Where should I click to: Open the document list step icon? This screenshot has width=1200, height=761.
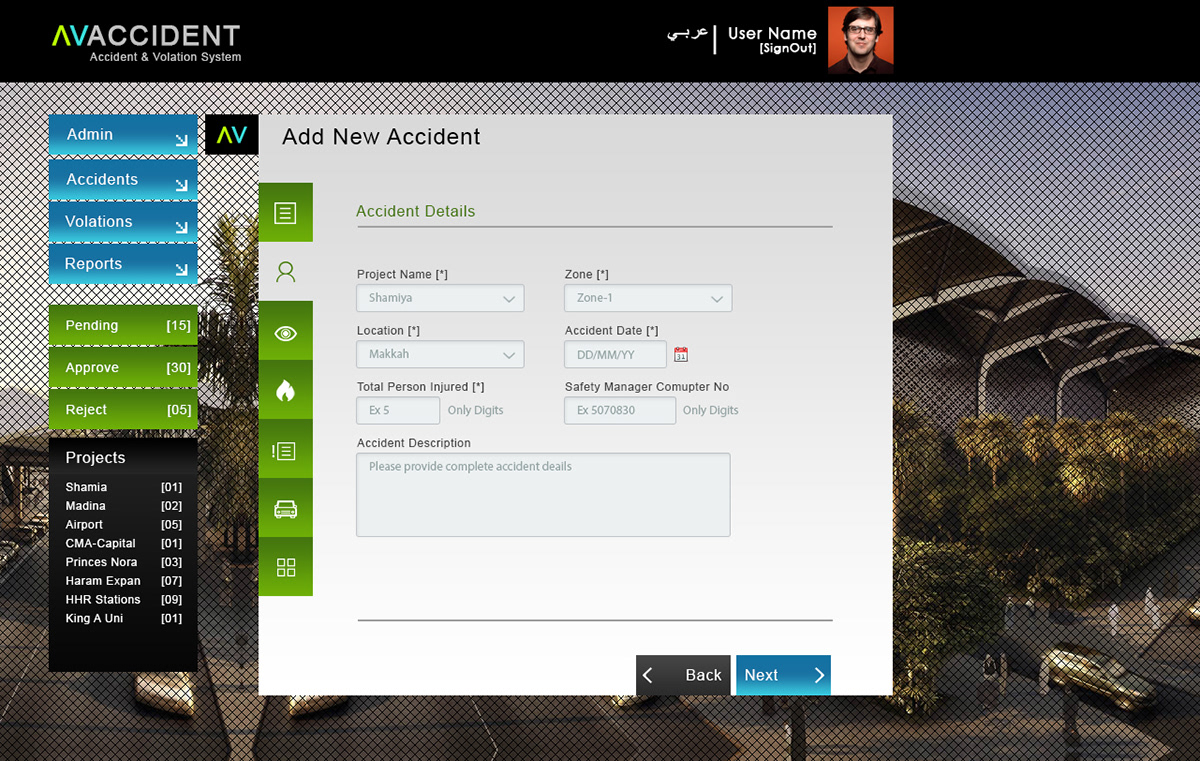point(285,213)
